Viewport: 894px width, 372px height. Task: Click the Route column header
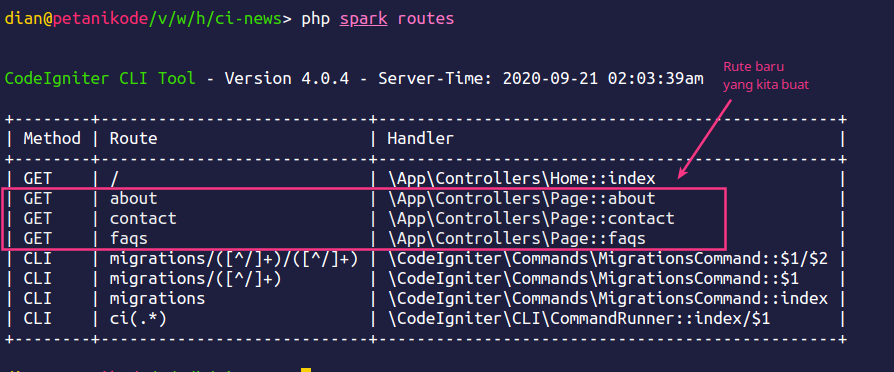133,138
